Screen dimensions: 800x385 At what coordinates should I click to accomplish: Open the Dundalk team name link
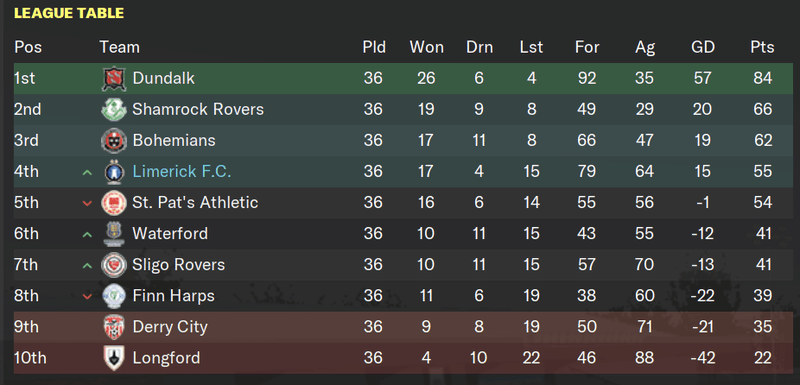coord(163,78)
